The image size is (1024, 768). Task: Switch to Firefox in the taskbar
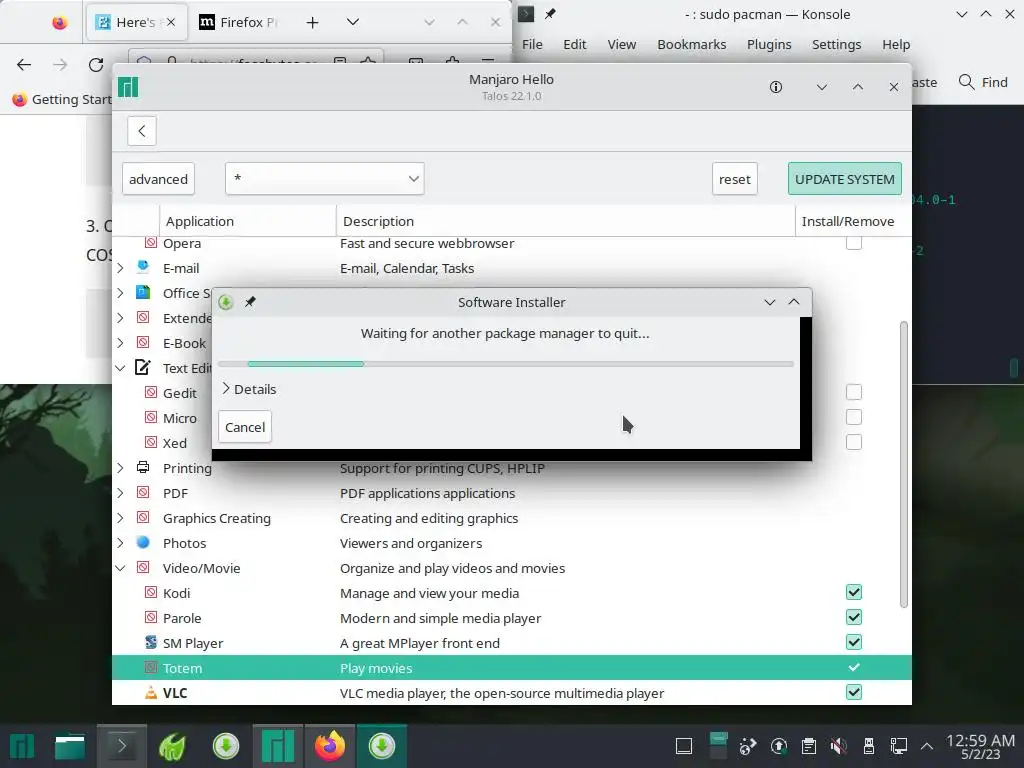pyautogui.click(x=330, y=746)
